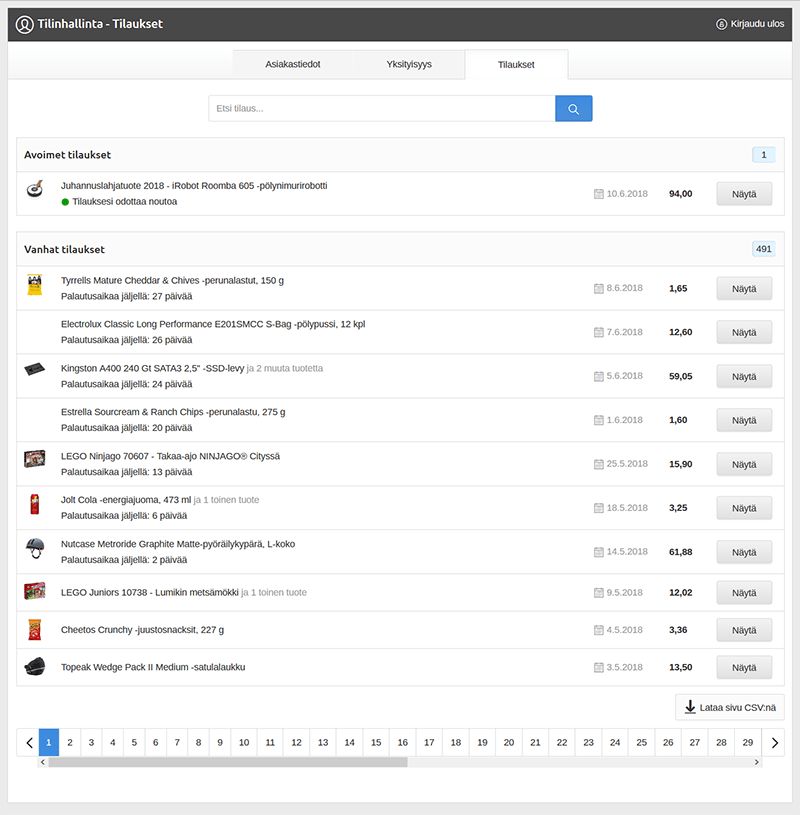
Task: Open page 2 of orders
Action: (70, 743)
